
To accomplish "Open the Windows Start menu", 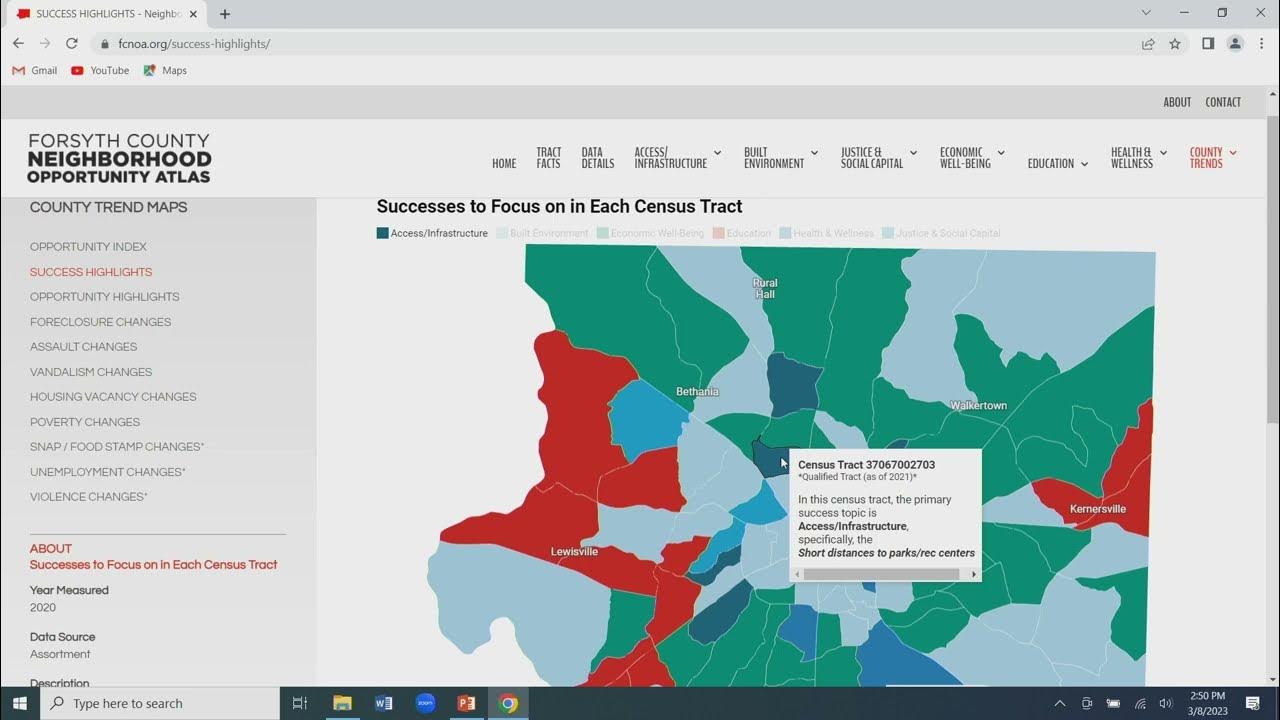I will tap(20, 703).
